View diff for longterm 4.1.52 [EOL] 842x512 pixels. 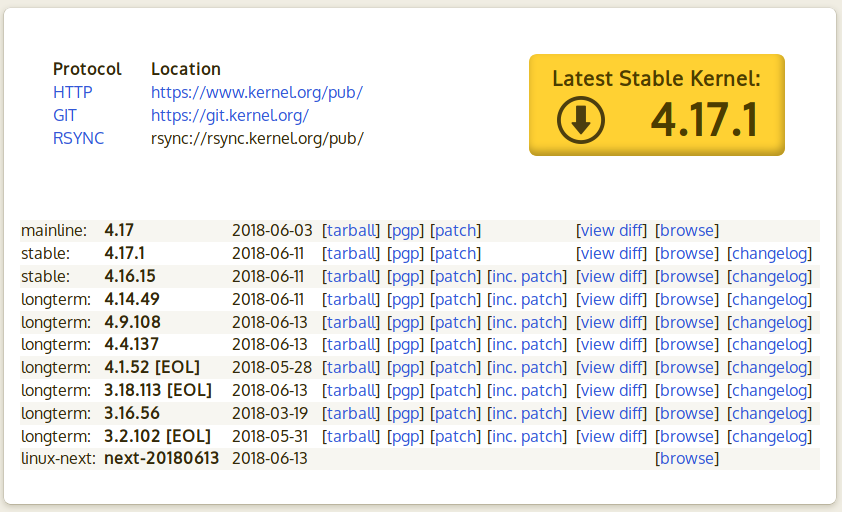click(x=612, y=367)
